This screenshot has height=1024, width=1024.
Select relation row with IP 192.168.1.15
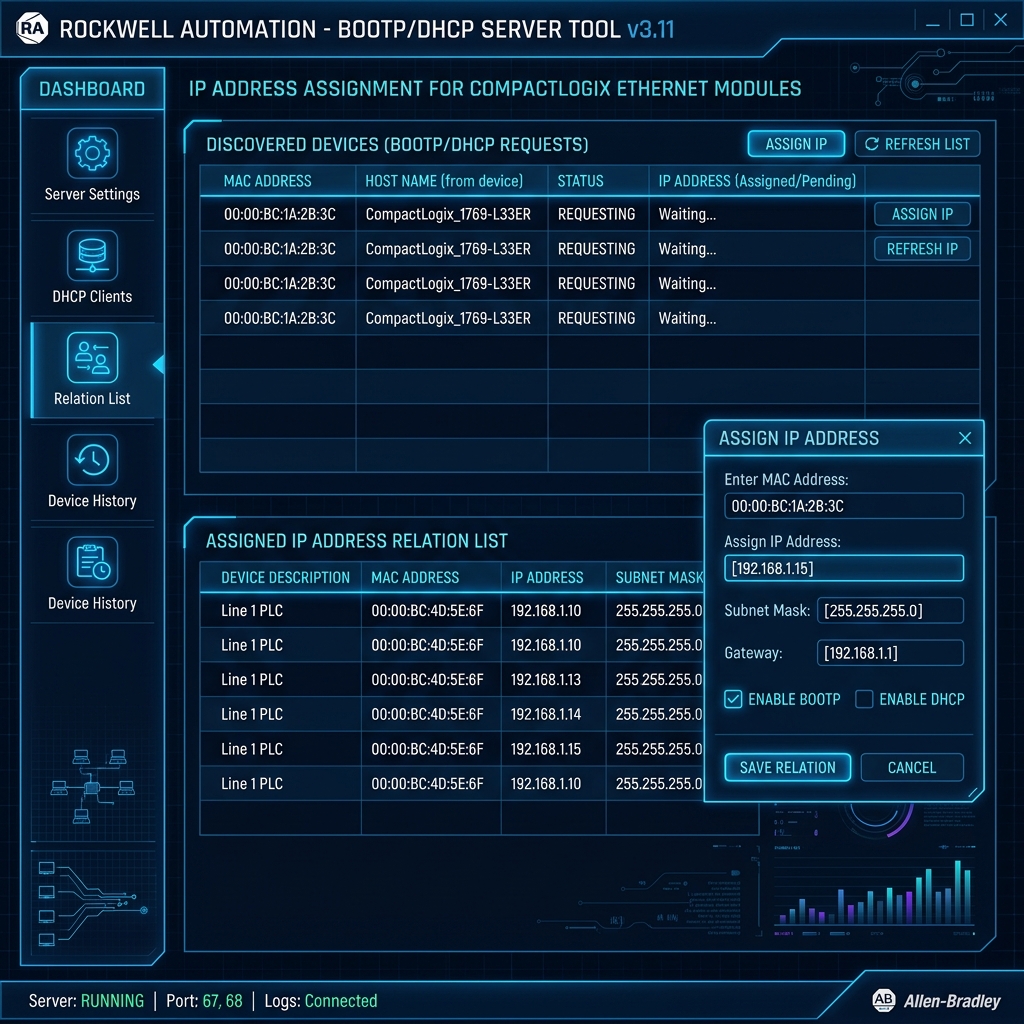tap(452, 749)
